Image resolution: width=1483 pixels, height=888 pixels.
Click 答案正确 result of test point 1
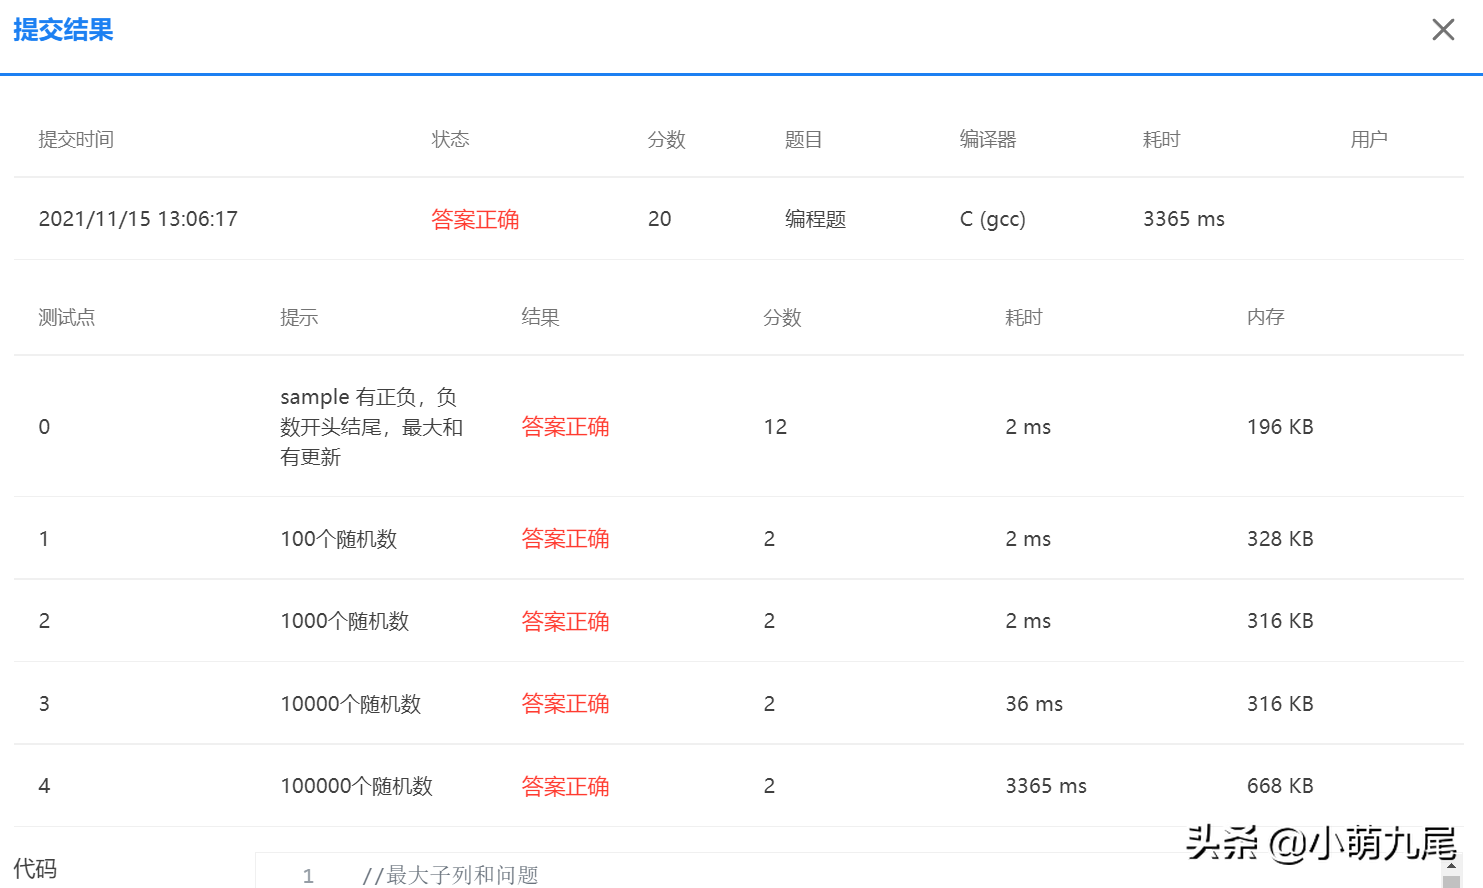[x=565, y=538]
